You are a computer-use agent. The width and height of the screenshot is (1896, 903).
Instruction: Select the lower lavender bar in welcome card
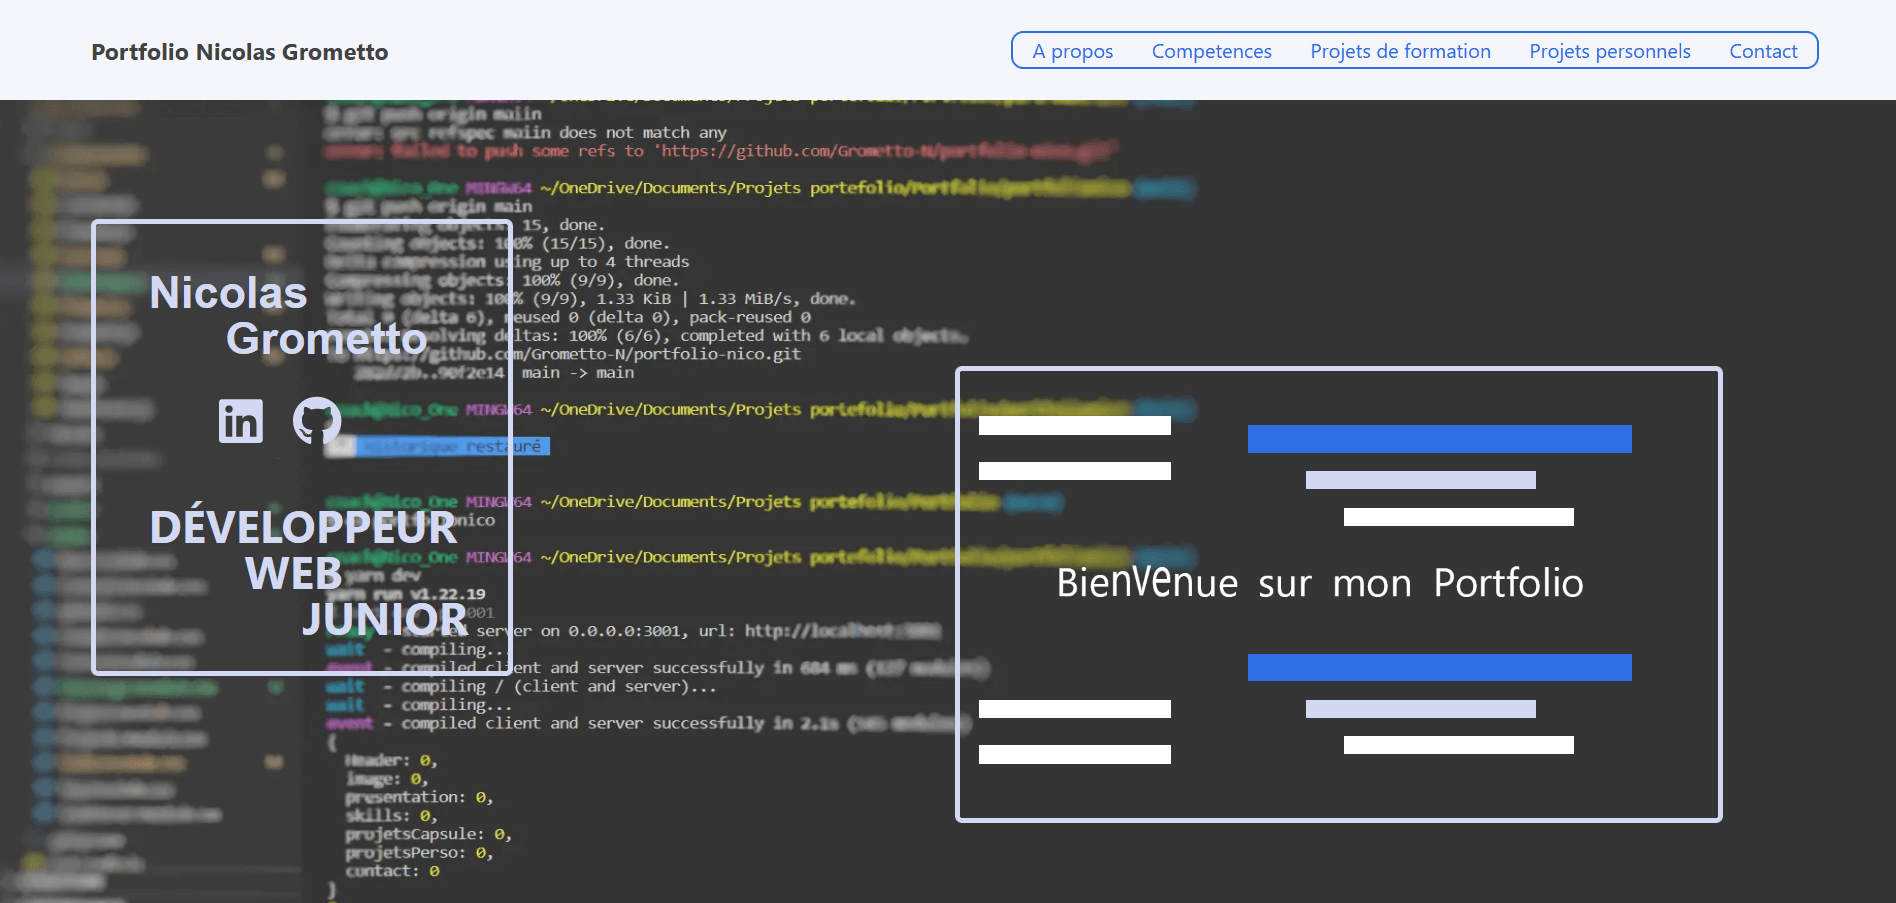click(x=1420, y=709)
